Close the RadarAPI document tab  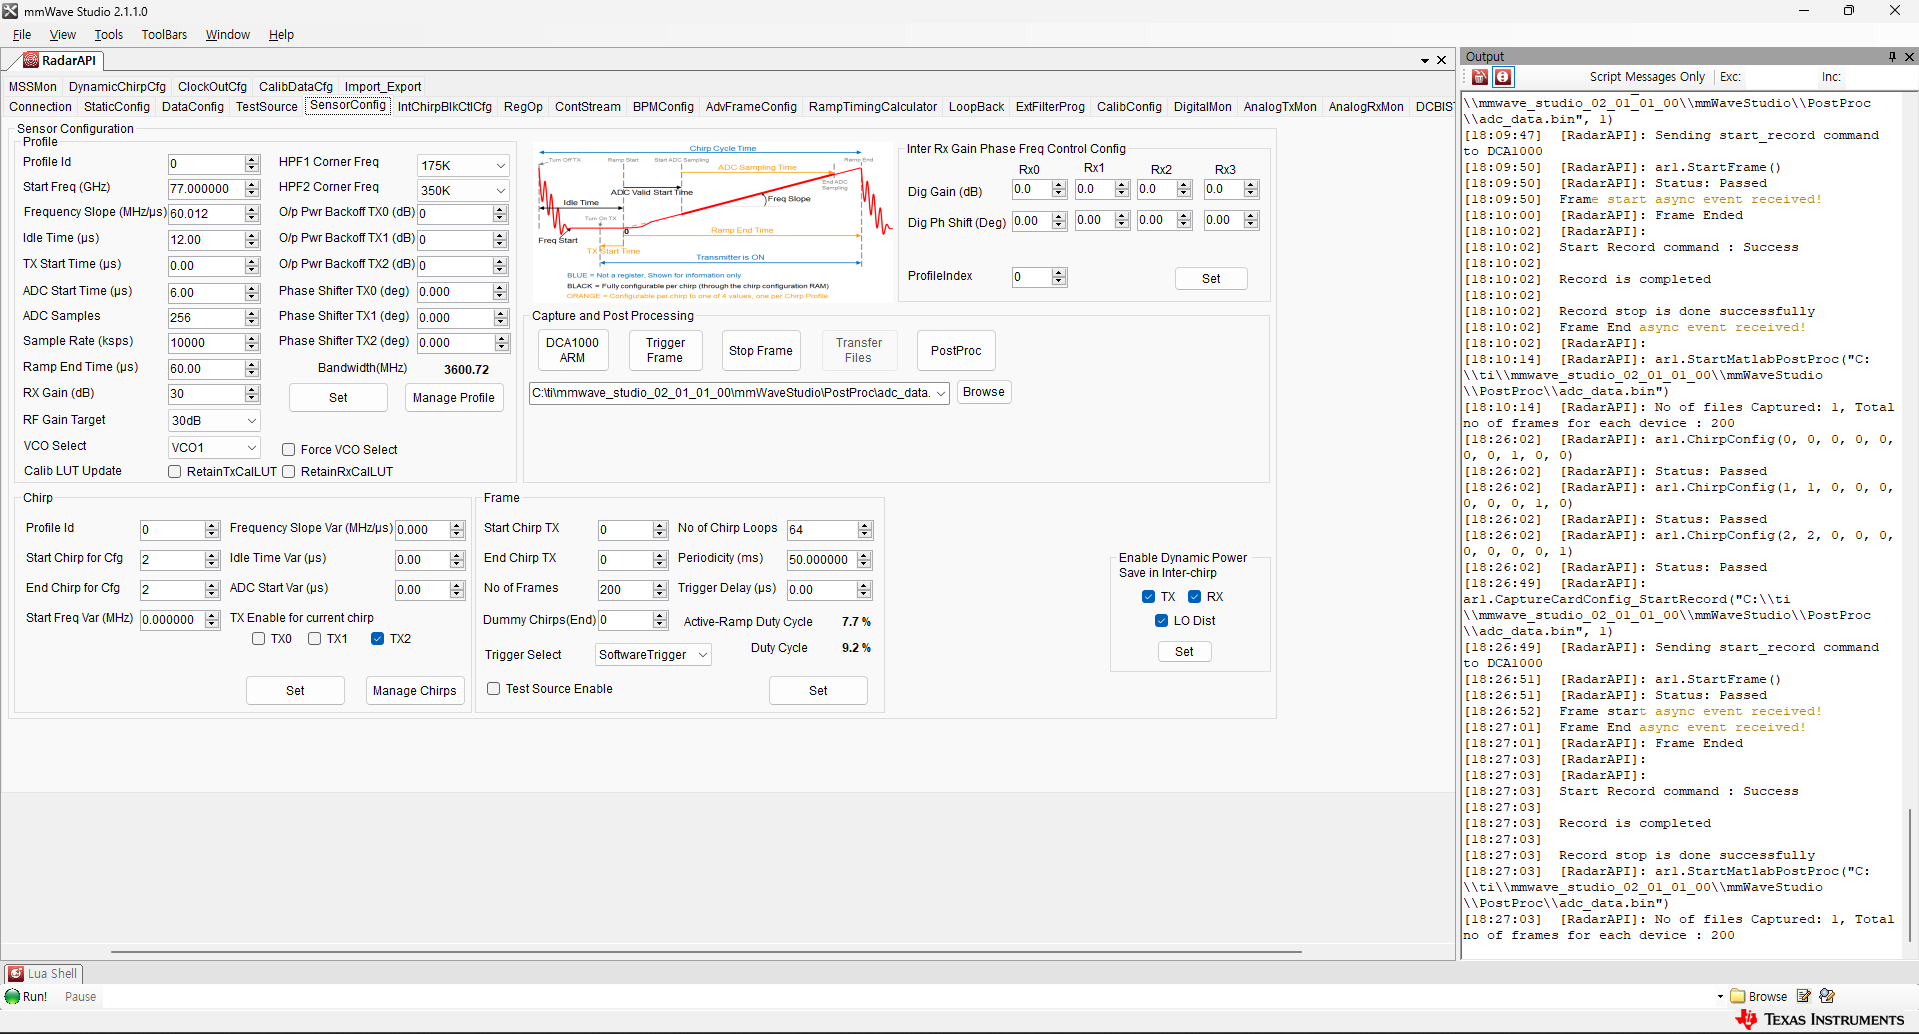tap(1442, 60)
